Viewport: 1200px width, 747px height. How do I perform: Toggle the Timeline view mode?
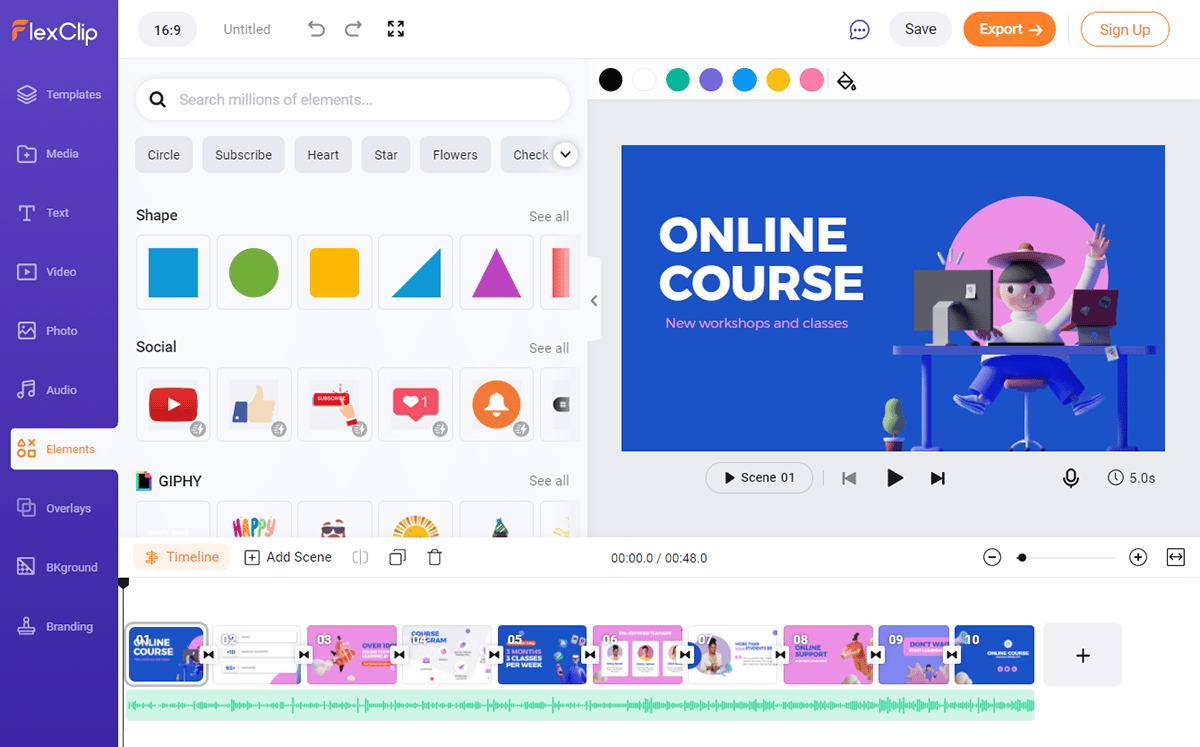tap(181, 557)
